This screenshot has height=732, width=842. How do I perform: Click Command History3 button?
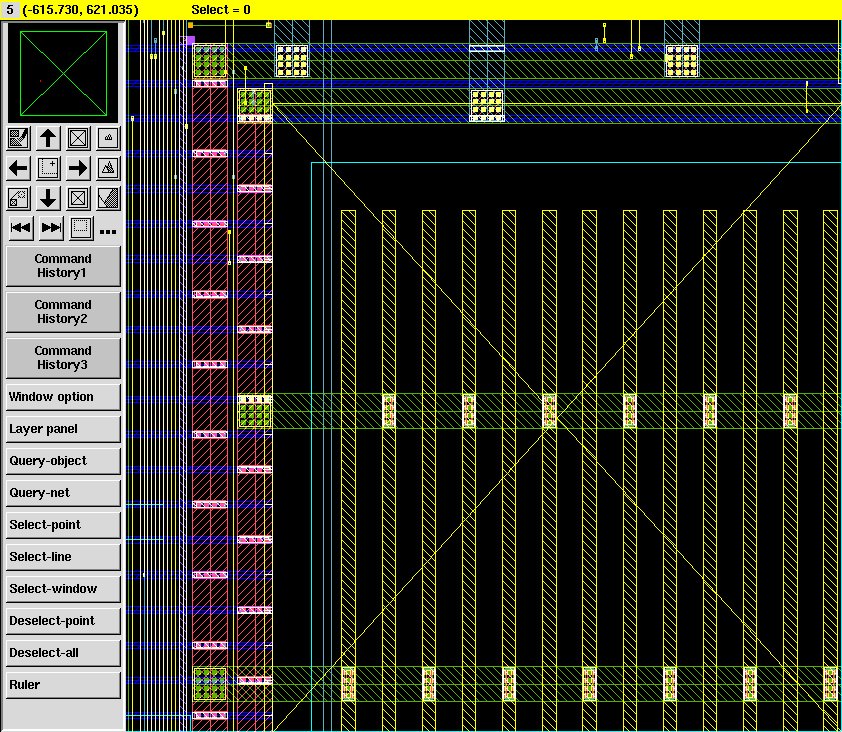click(x=63, y=358)
